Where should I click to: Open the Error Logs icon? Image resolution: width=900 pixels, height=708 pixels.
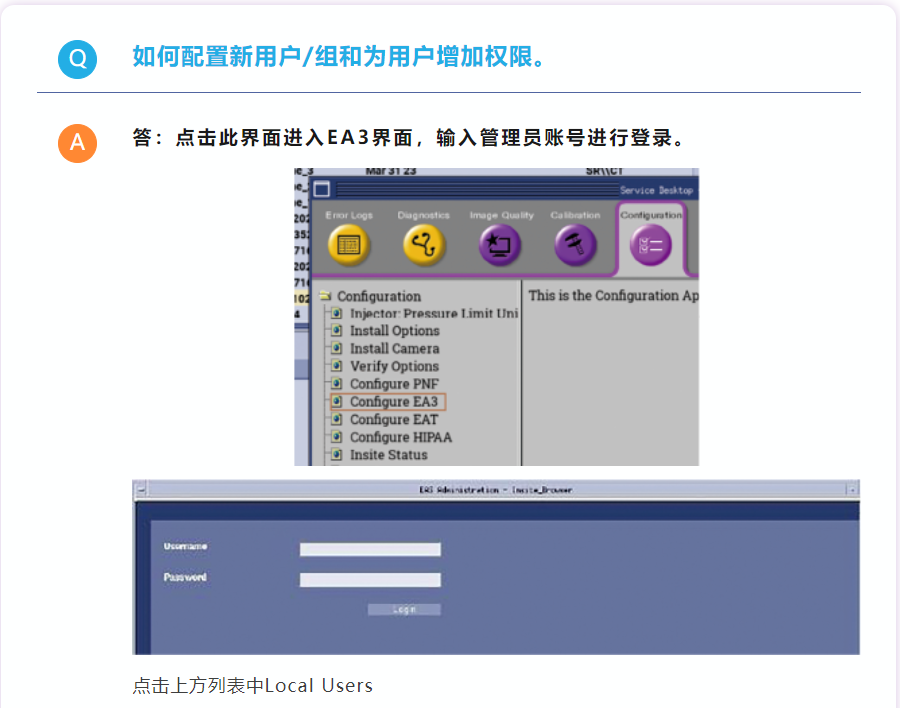pos(349,245)
